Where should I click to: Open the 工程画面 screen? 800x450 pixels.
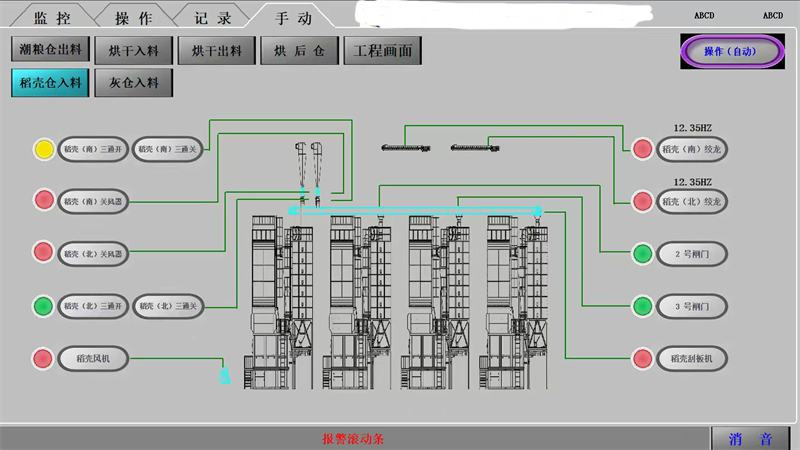[x=381, y=50]
